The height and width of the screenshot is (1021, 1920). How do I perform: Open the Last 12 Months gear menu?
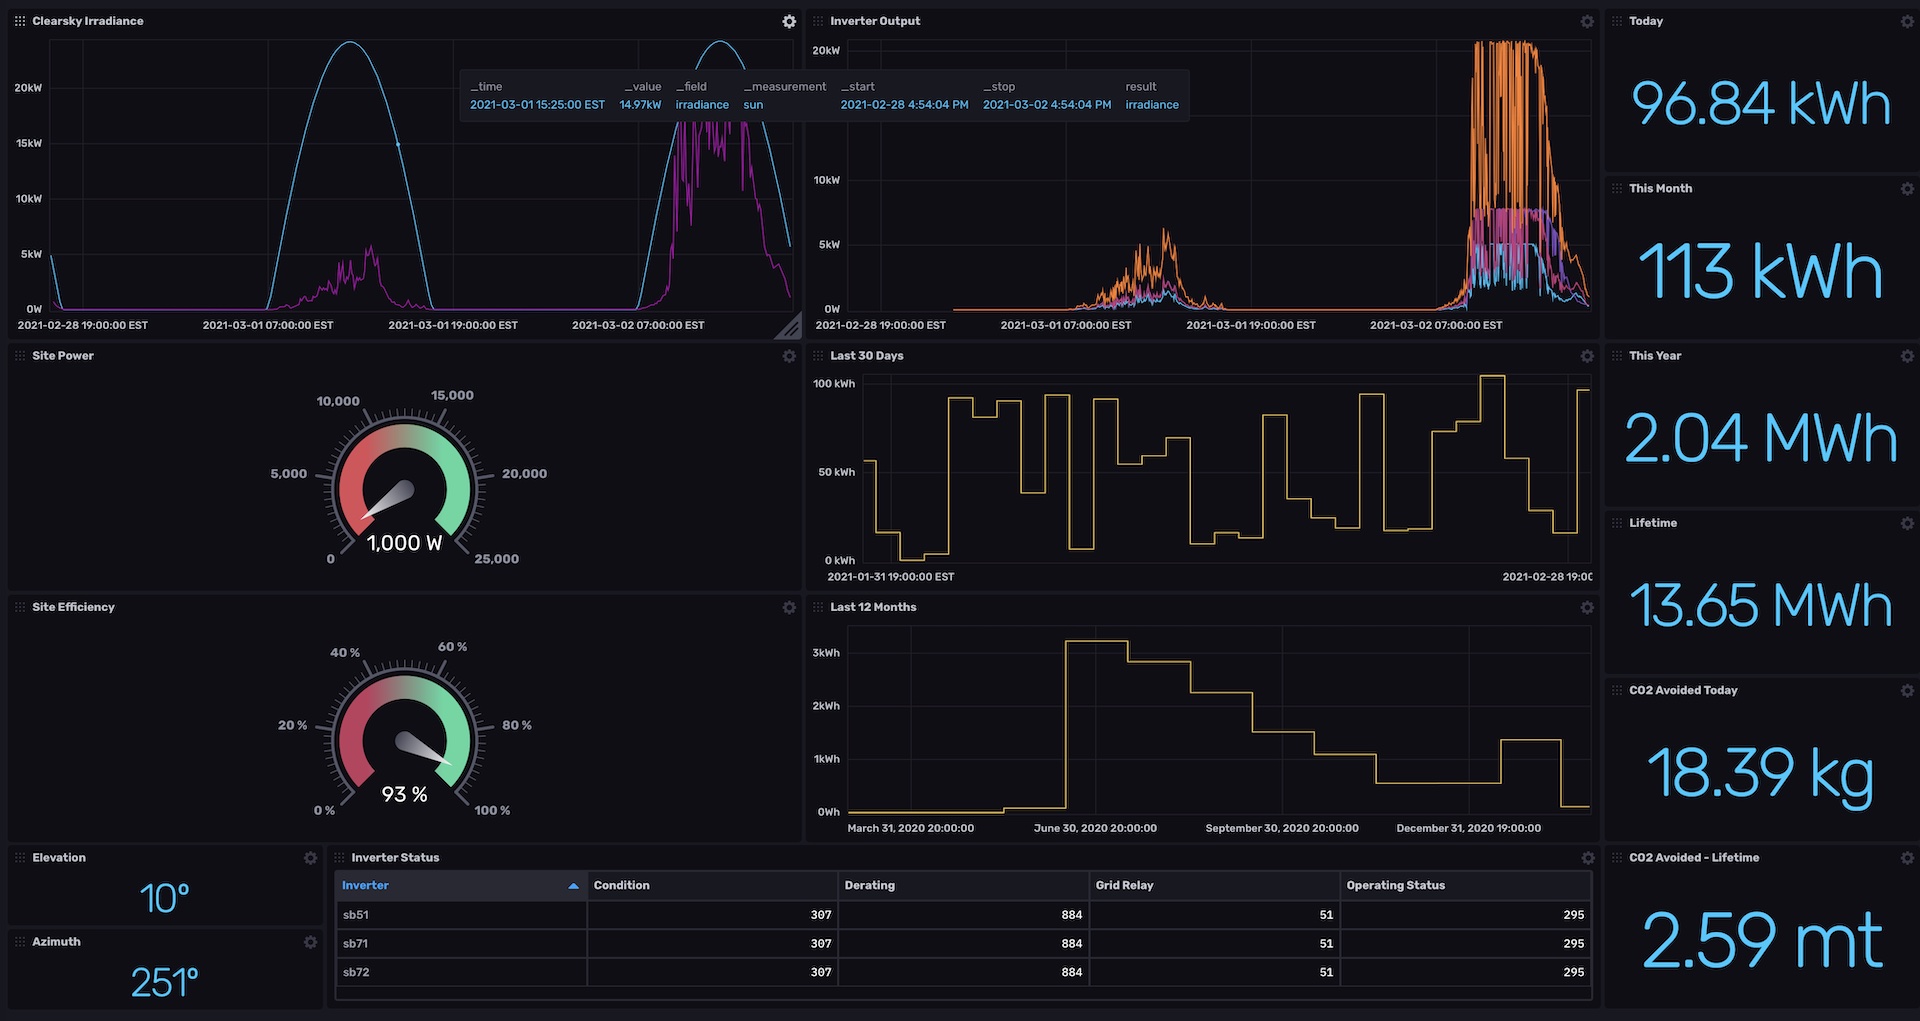pos(1587,607)
